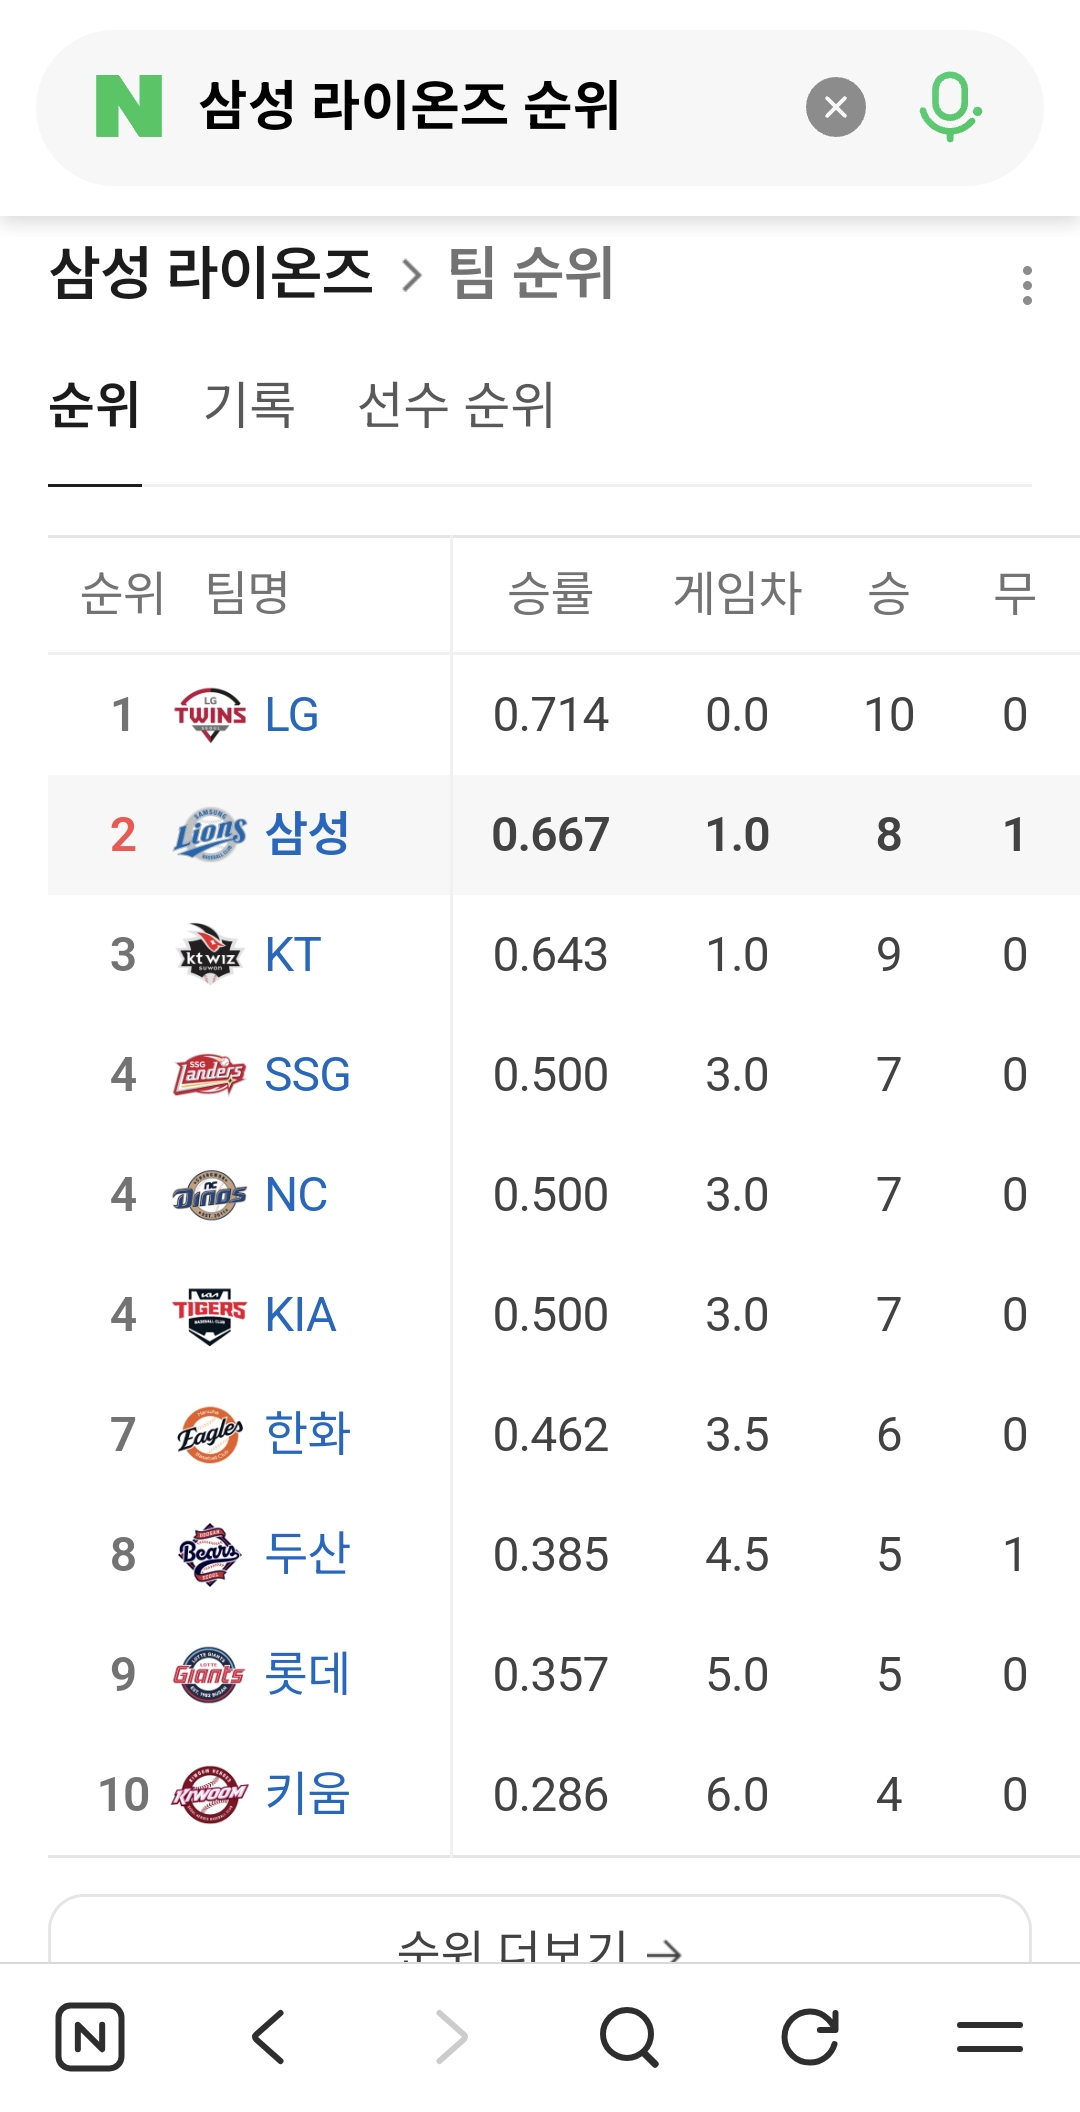Switch to the 기록 tab
Image resolution: width=1080 pixels, height=2112 pixels.
[x=249, y=406]
